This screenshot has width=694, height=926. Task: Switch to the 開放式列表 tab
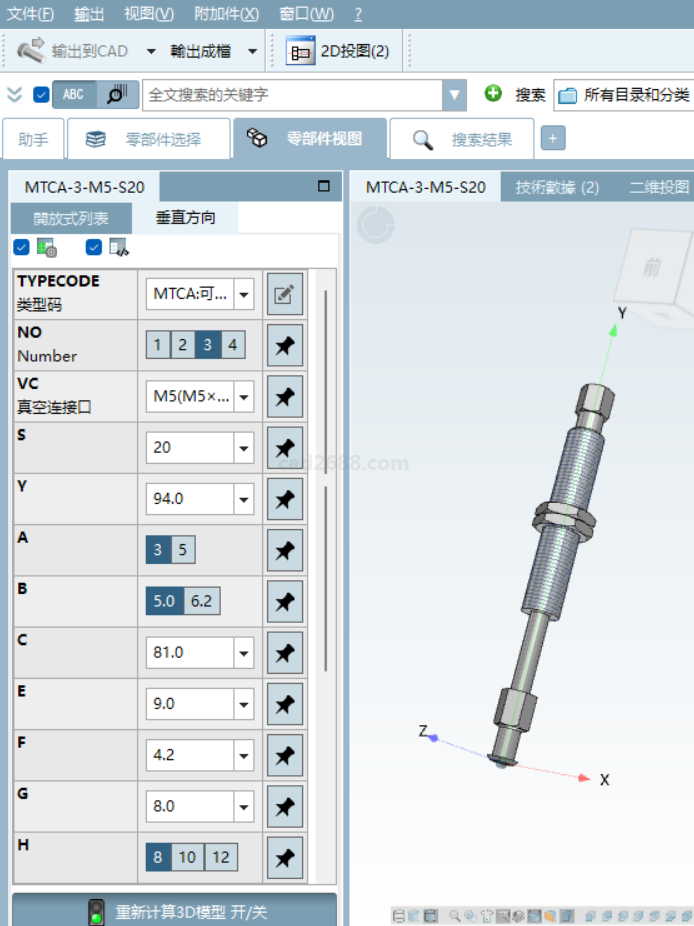click(70, 218)
